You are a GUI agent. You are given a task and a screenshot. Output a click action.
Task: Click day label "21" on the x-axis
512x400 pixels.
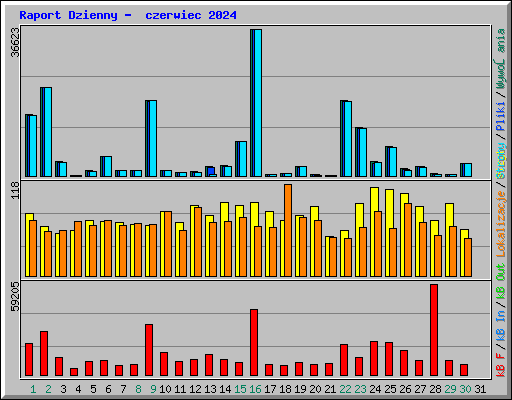[x=330, y=389]
